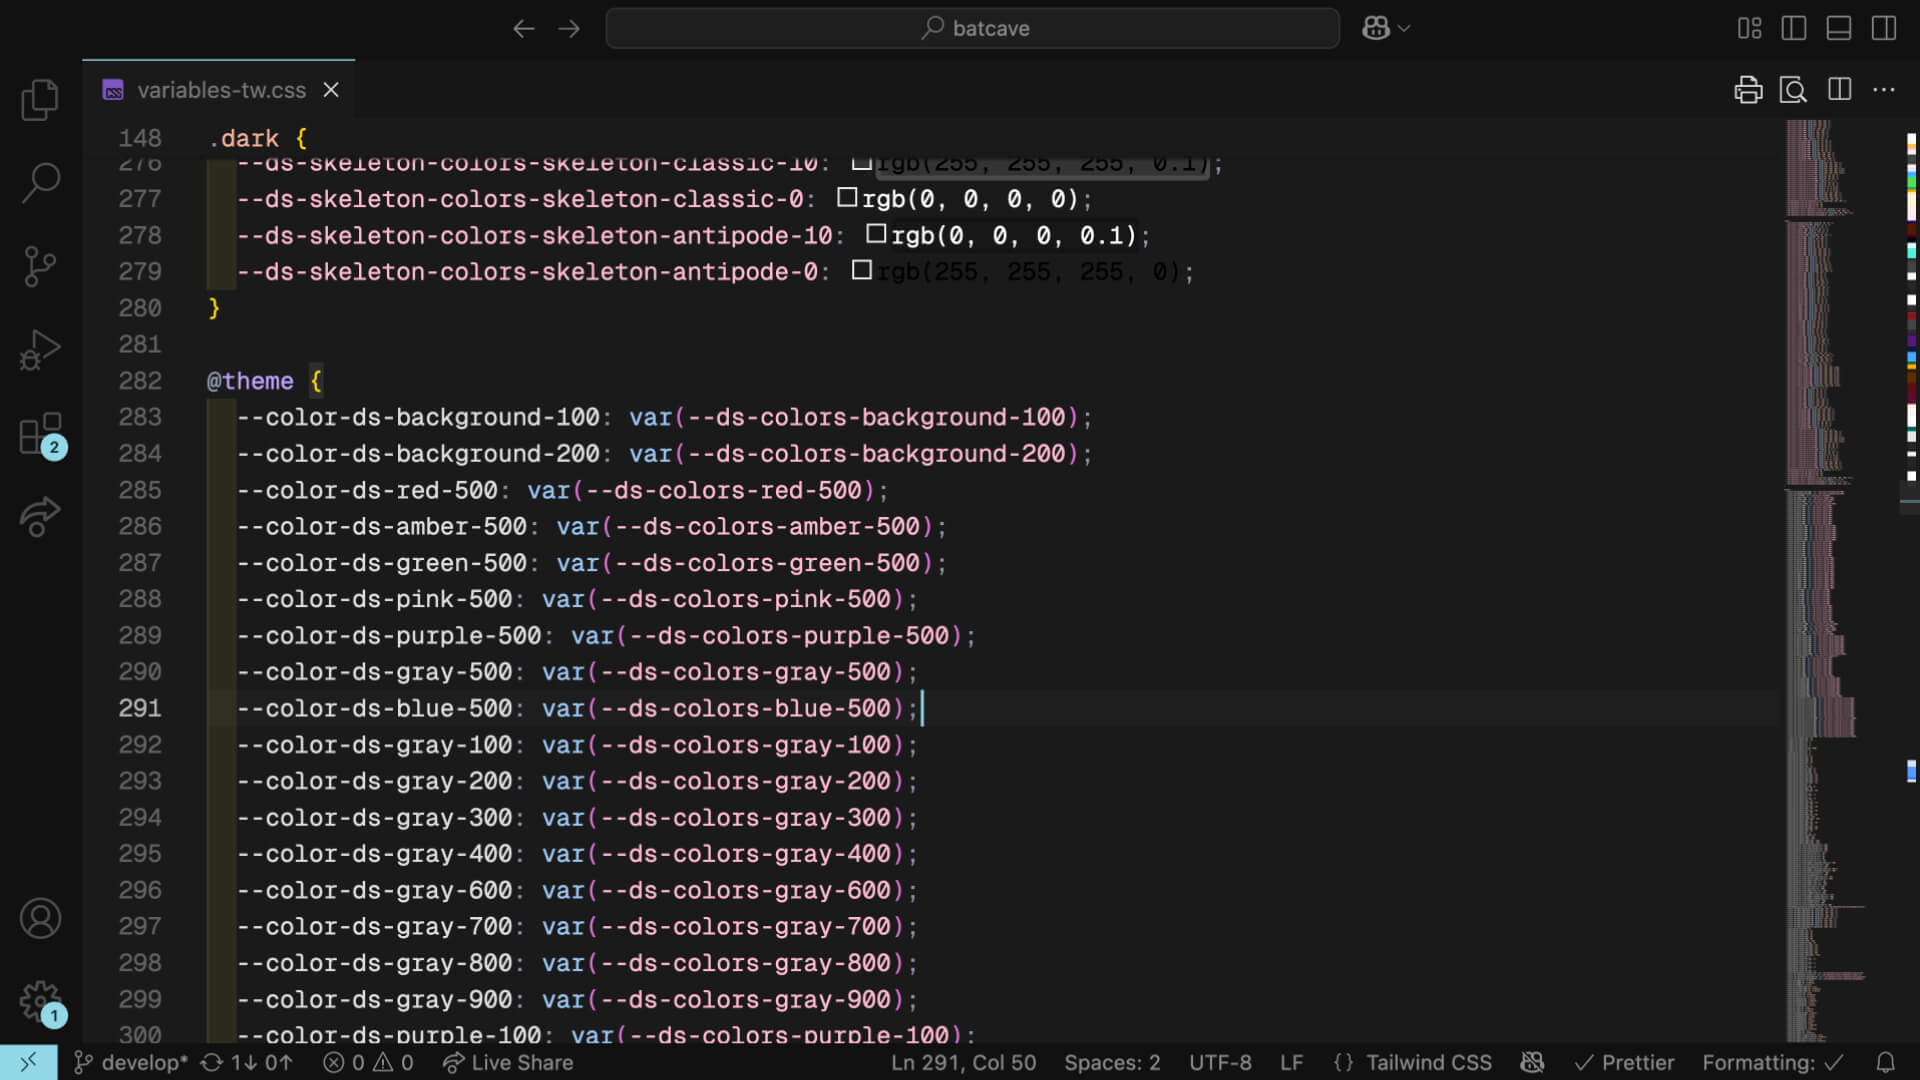
Task: Toggle secondary side bar visibility
Action: [1884, 28]
